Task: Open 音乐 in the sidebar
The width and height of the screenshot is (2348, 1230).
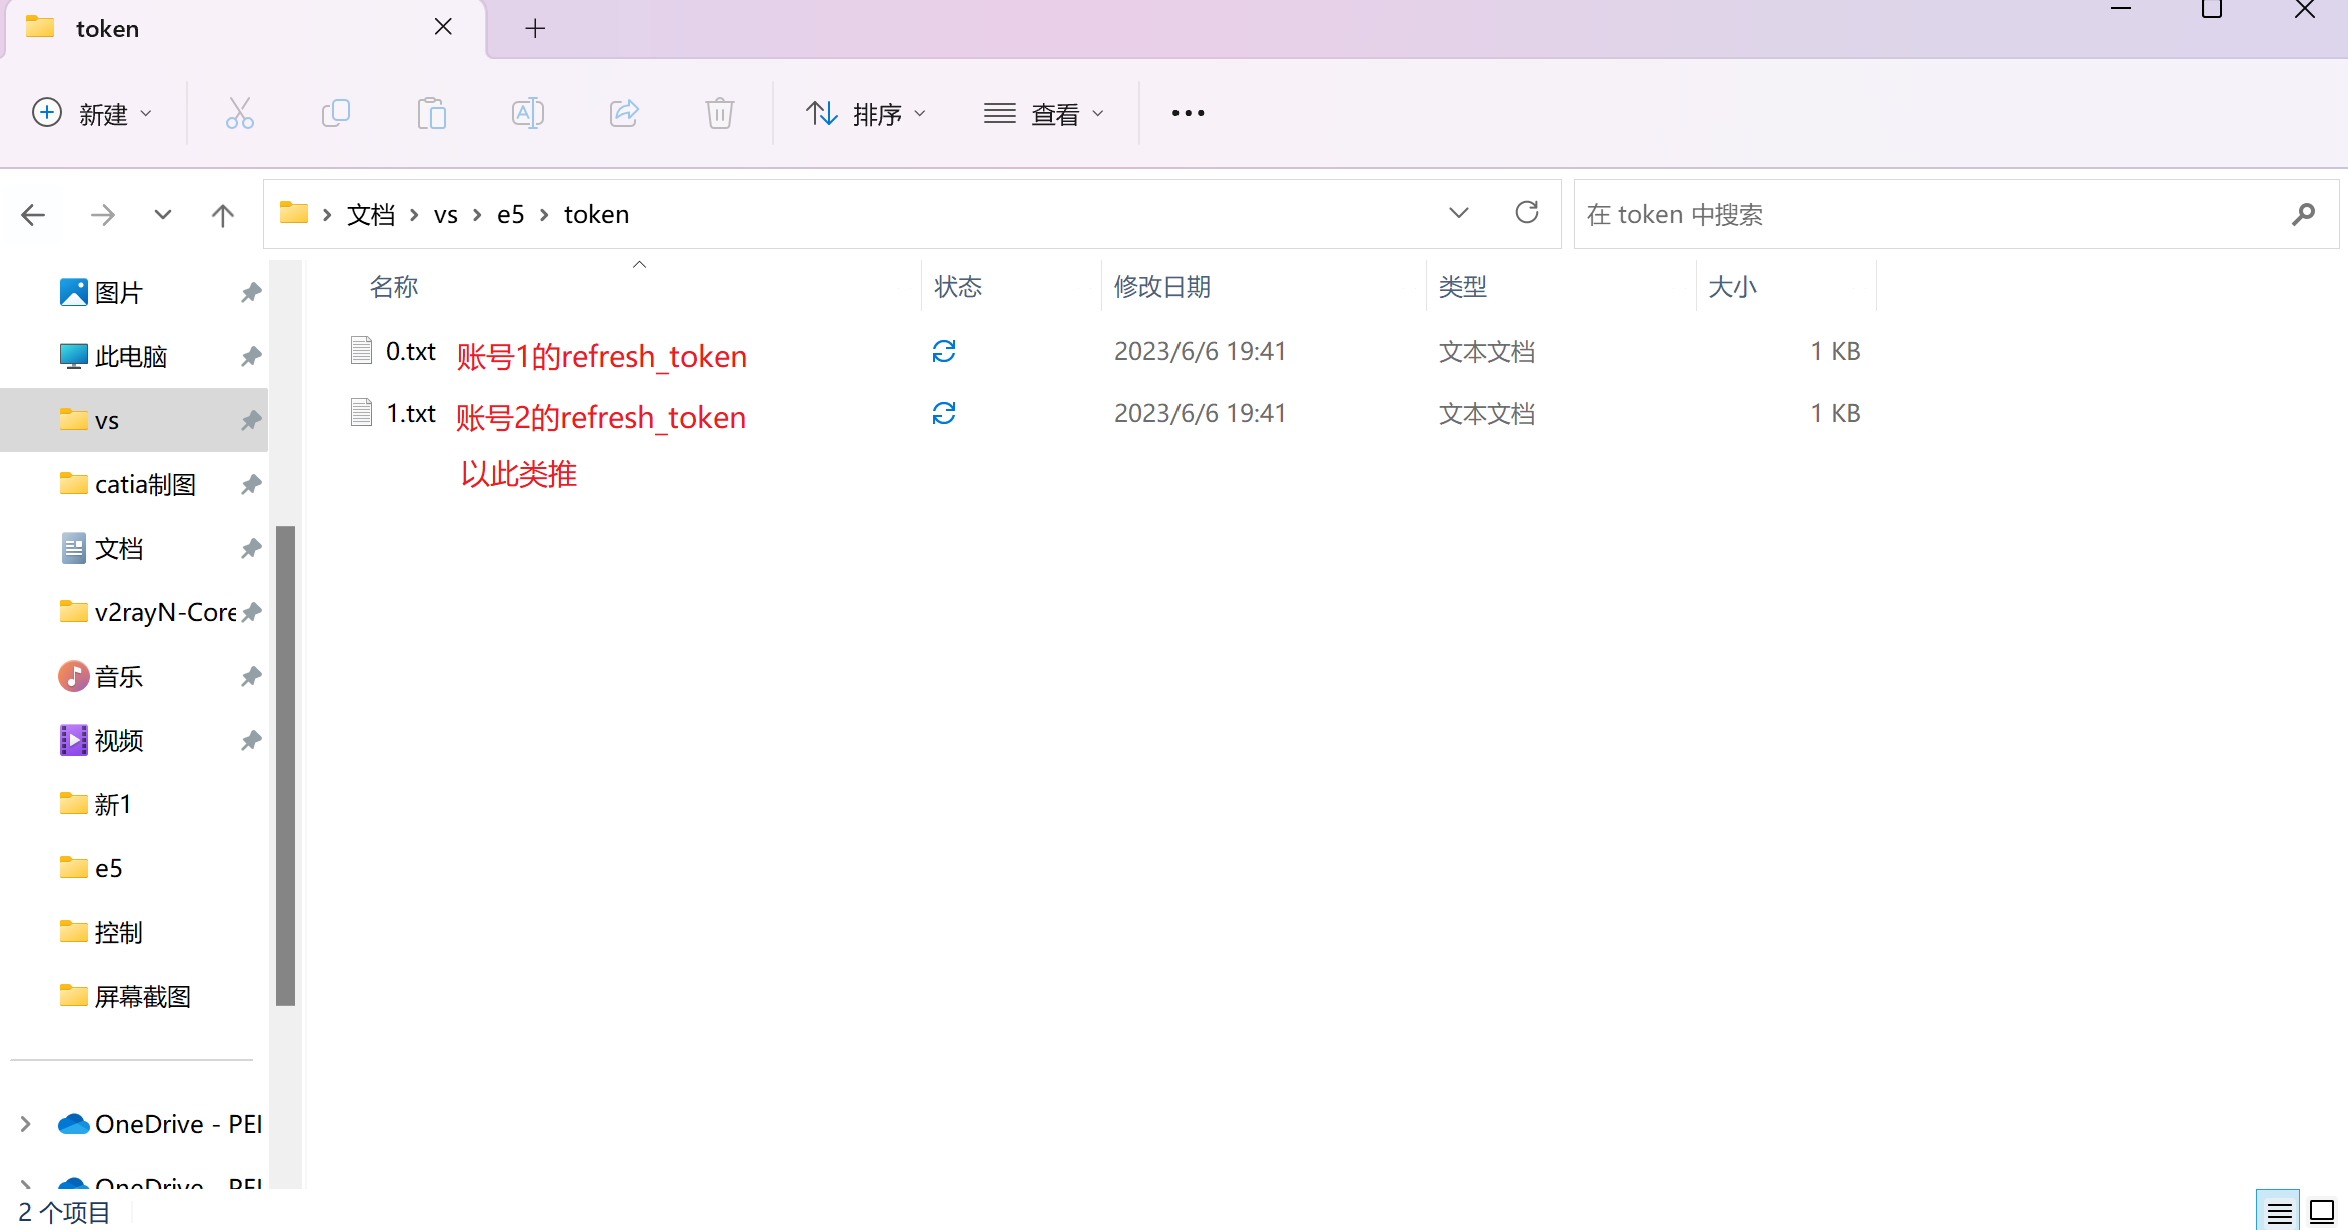Action: tap(119, 676)
